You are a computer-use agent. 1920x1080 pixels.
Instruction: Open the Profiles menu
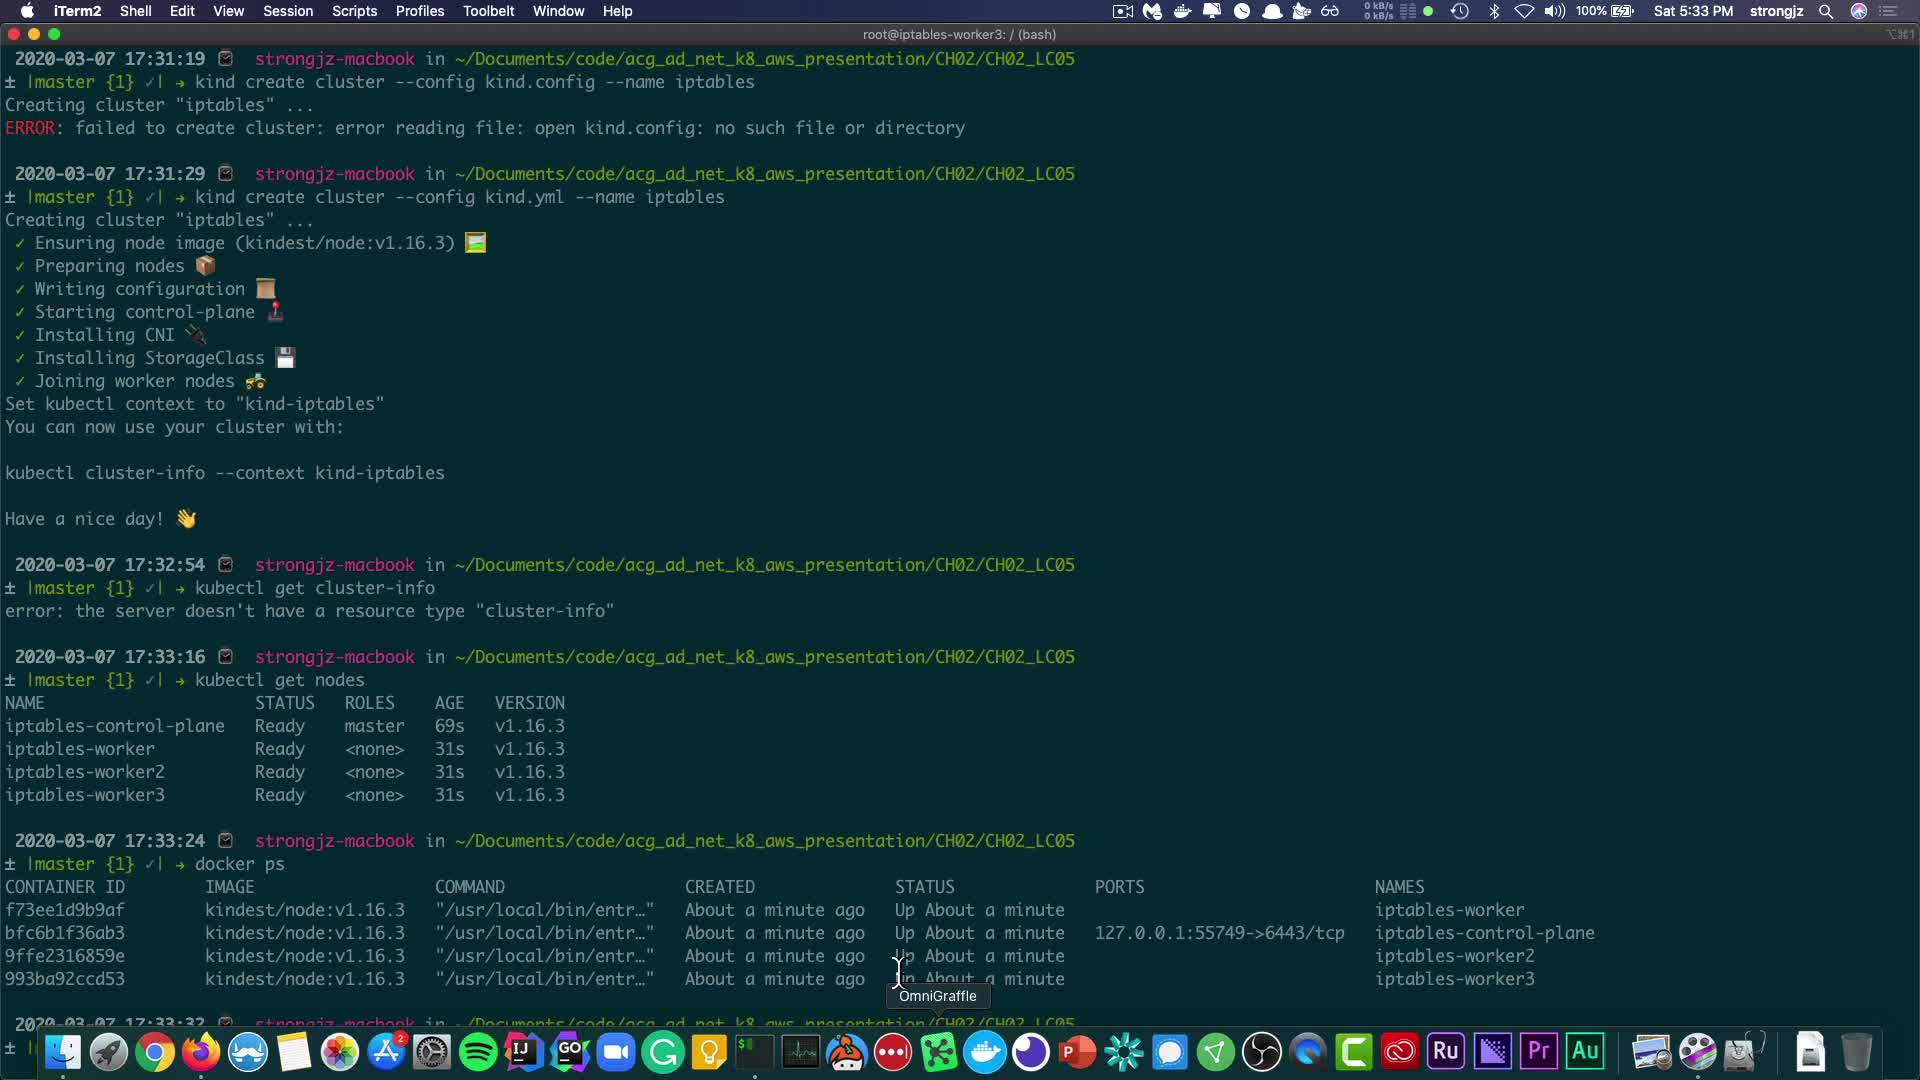click(x=419, y=11)
